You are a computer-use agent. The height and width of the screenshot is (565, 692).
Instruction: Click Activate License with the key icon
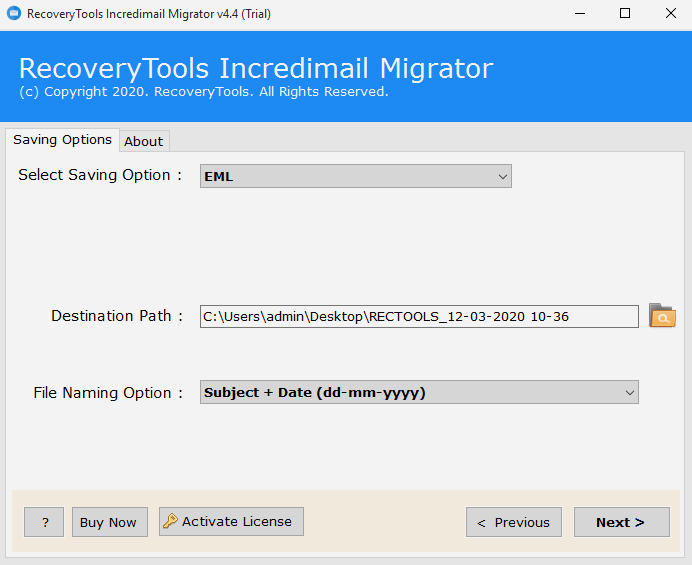pyautogui.click(x=231, y=522)
